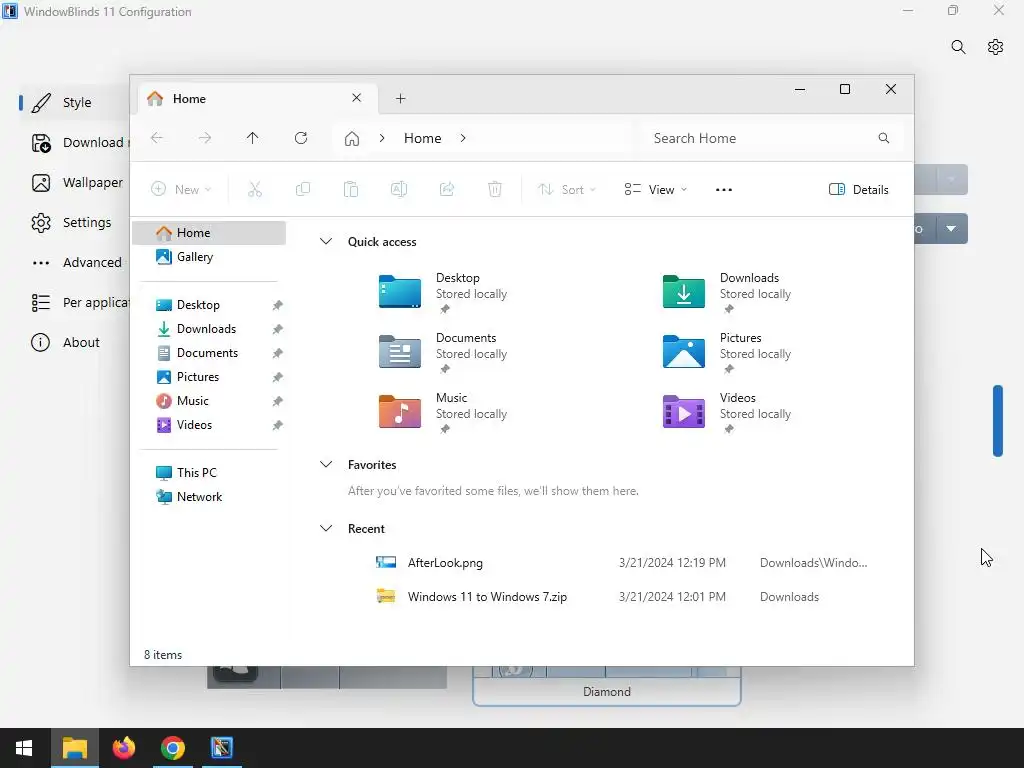Open the Sort dropdown

566,189
